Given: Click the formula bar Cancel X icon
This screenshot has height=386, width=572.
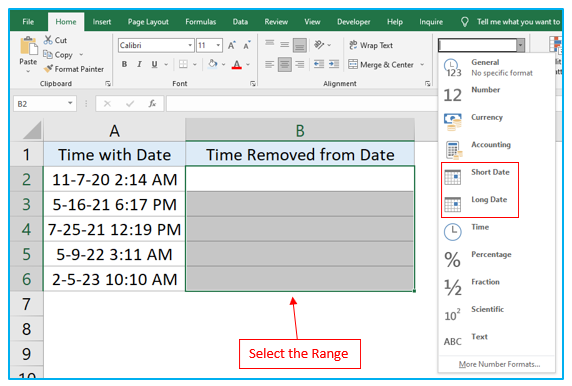Looking at the screenshot, I should (x=107, y=104).
